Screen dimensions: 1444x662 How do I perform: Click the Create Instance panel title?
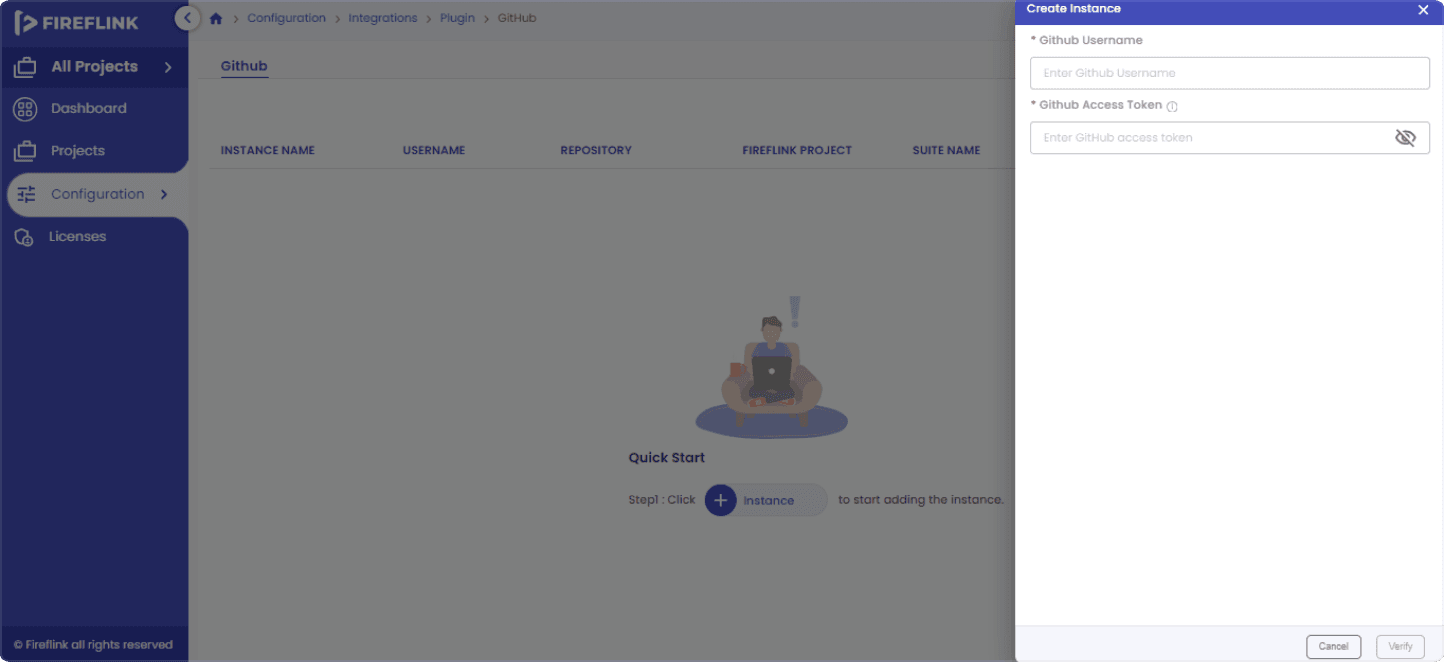[1073, 9]
